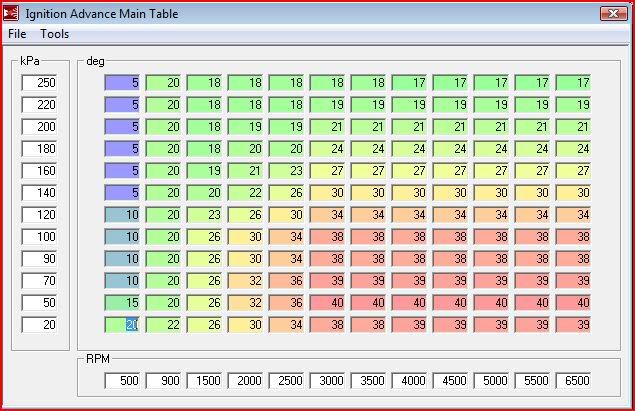Select the red cell at 50 kPa, 6500 RPM
The width and height of the screenshot is (635, 411).
tap(573, 302)
